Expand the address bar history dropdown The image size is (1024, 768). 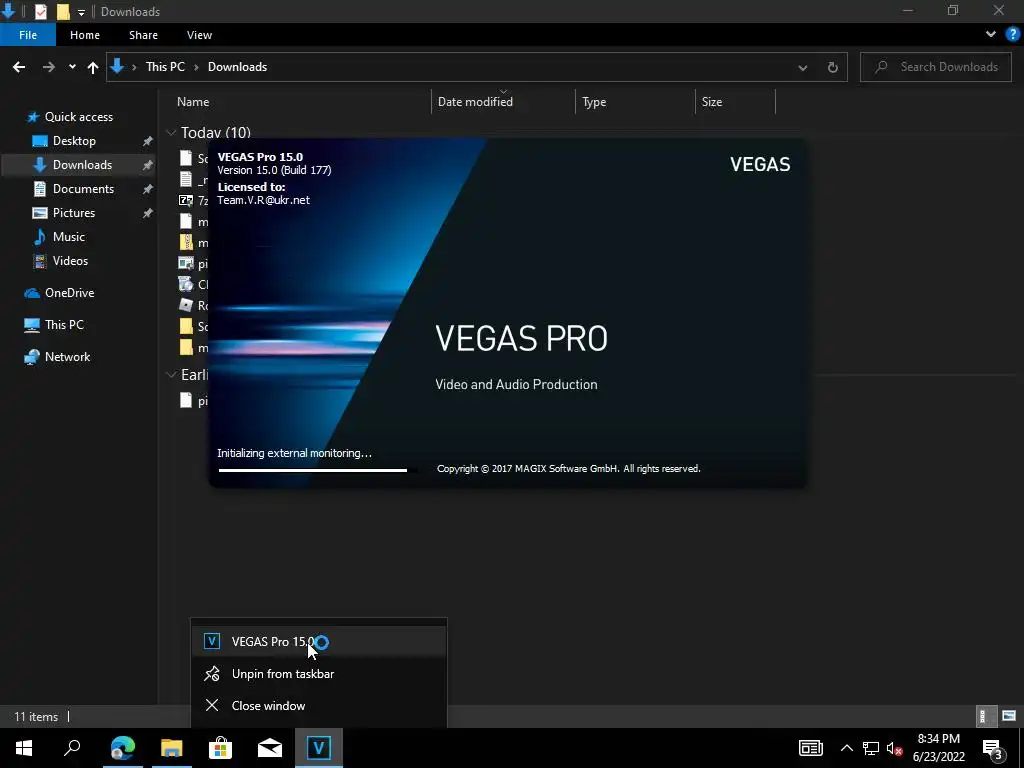click(x=803, y=67)
